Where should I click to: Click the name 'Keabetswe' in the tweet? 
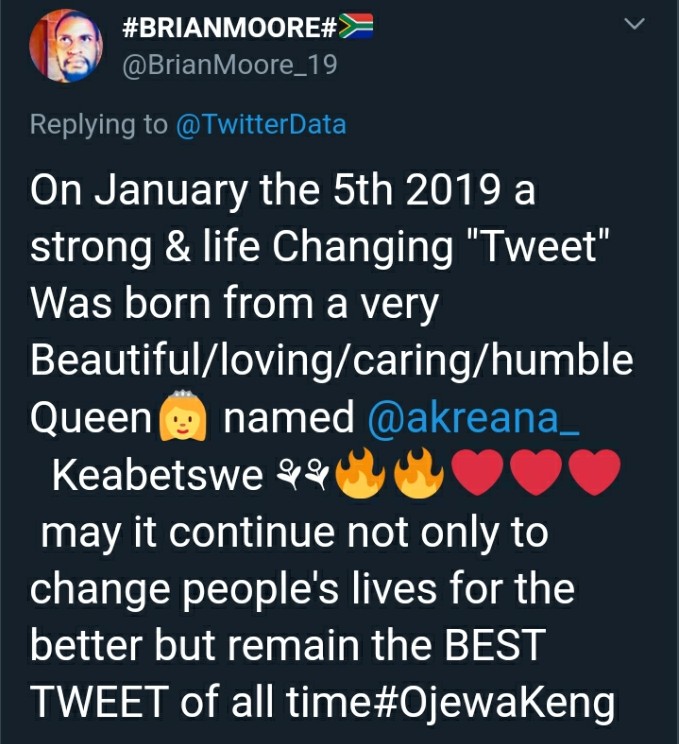tap(158, 475)
